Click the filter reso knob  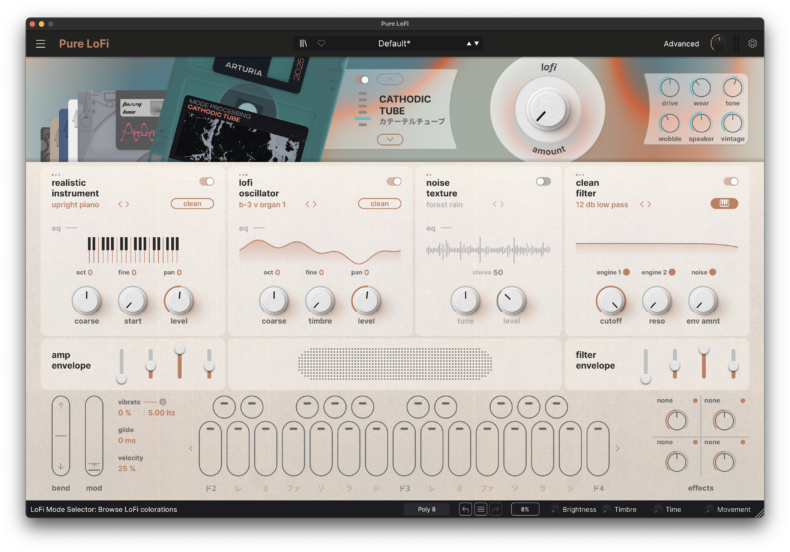(656, 301)
